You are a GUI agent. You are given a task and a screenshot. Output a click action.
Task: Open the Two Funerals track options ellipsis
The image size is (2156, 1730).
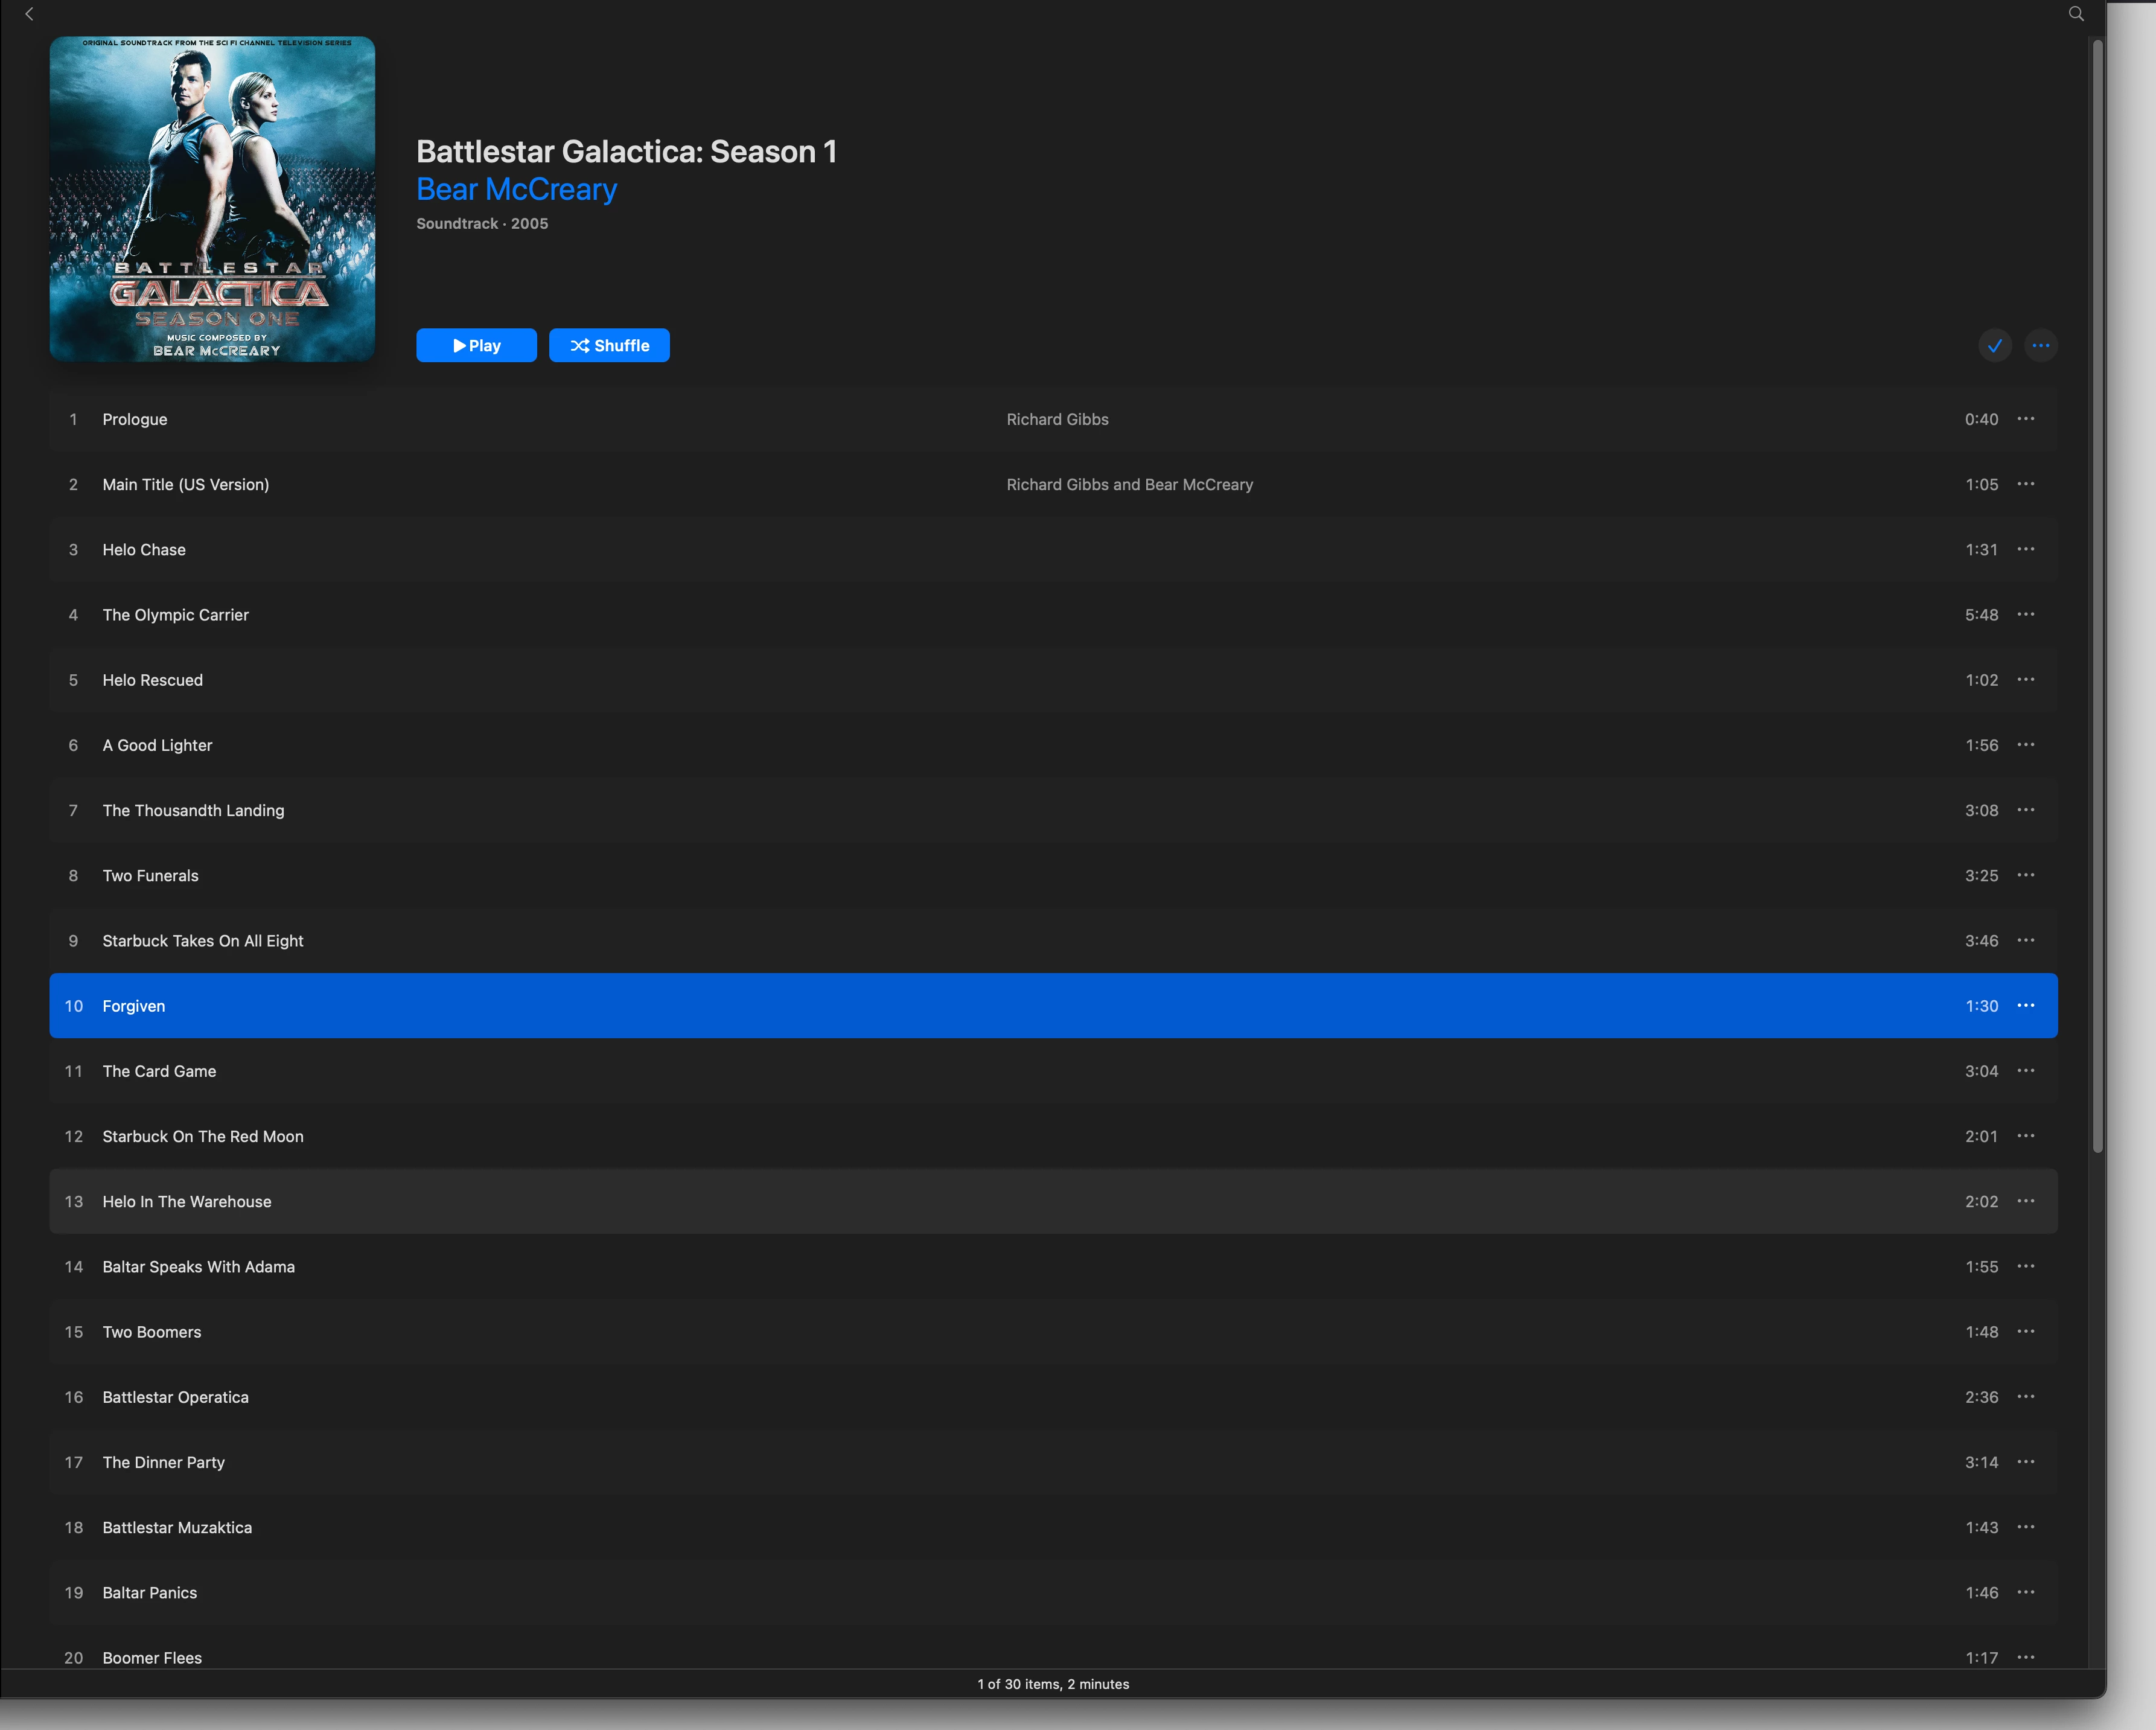2025,876
